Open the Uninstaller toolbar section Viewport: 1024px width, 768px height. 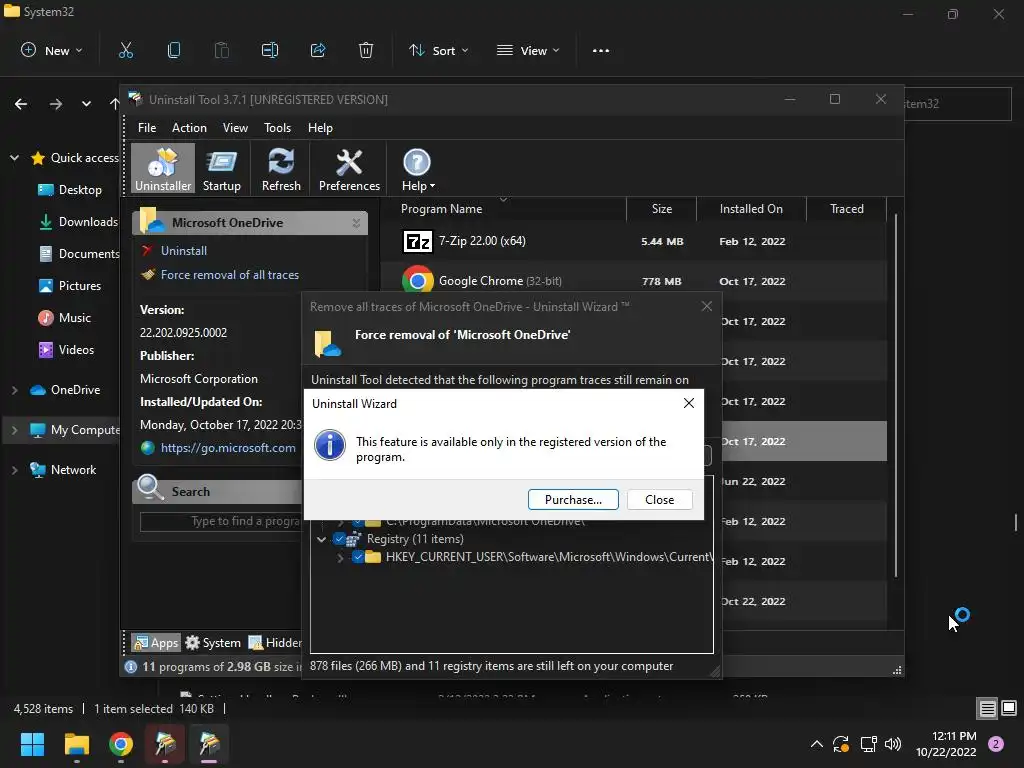point(163,169)
